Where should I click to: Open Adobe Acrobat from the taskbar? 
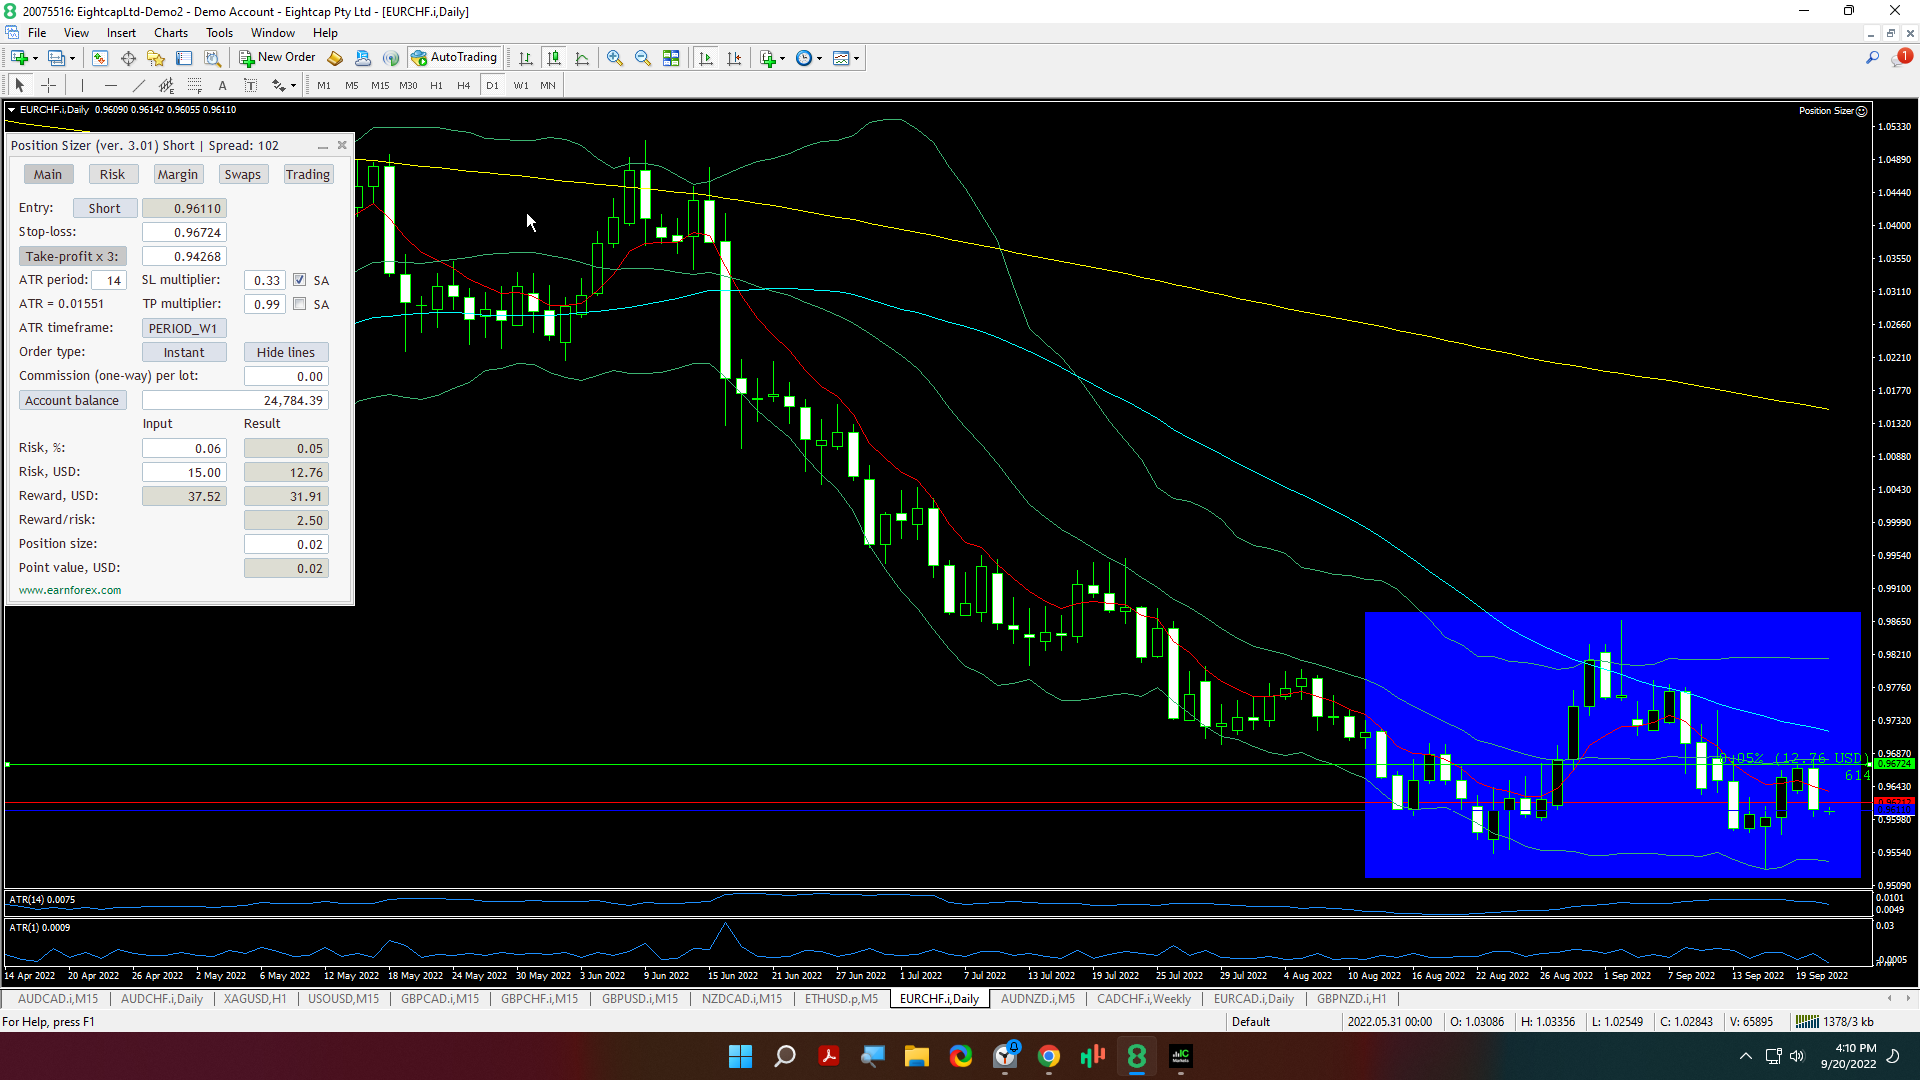pos(829,1056)
